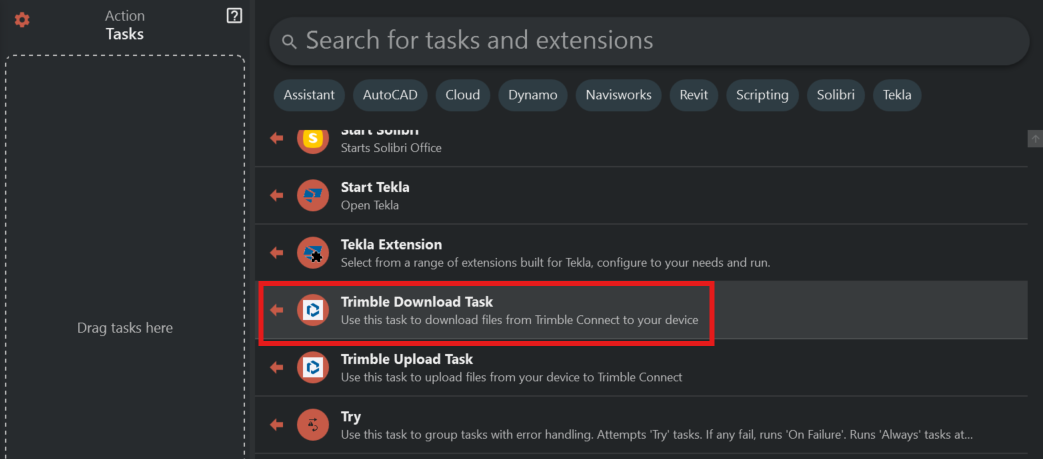Open settings with the gear icon
The image size is (1043, 459).
(x=22, y=20)
